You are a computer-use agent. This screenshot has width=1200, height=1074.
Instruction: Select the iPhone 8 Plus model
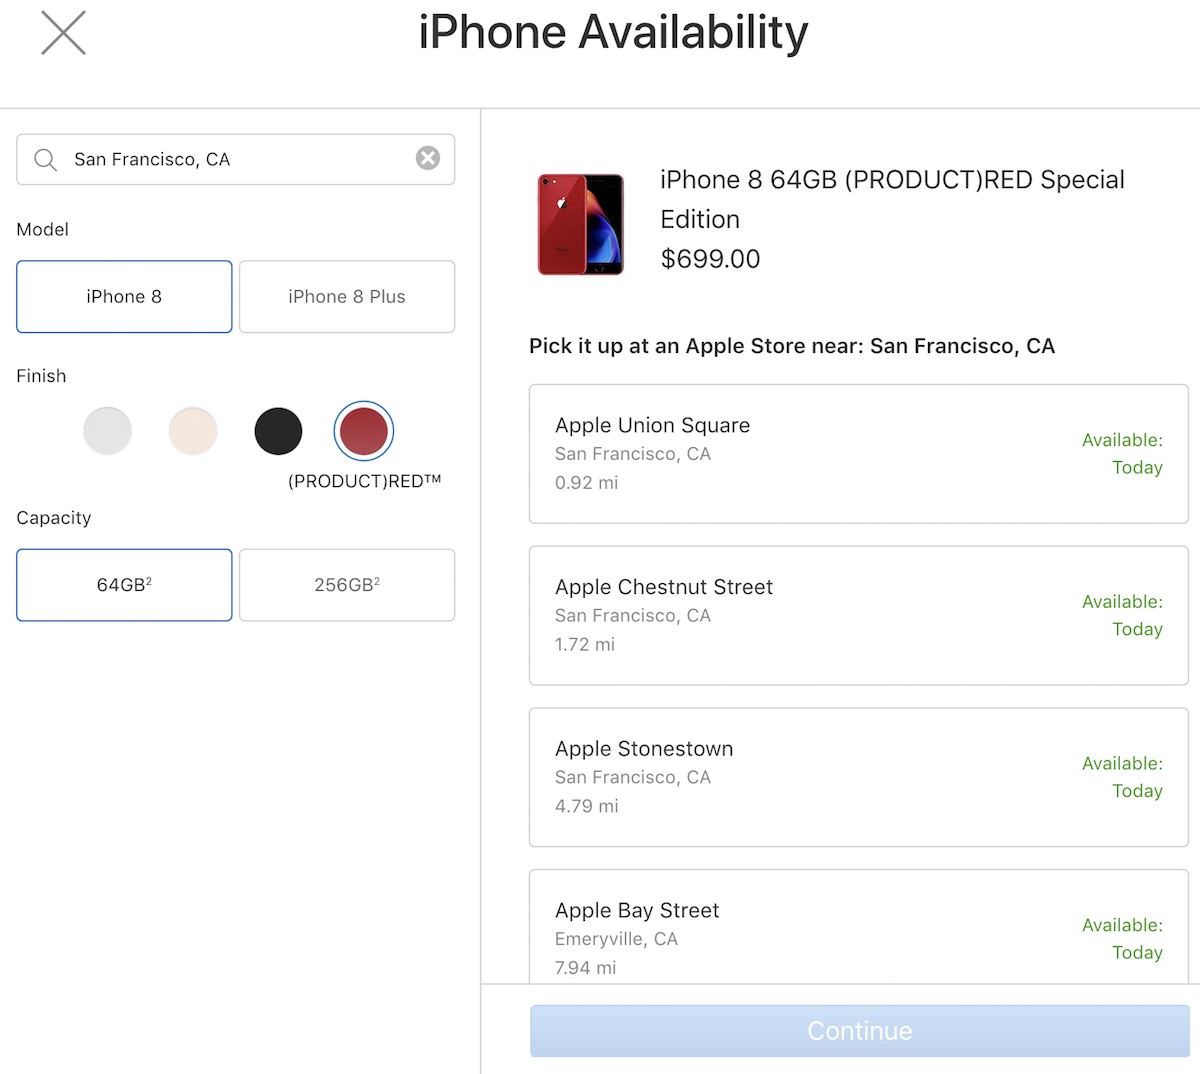coord(347,297)
